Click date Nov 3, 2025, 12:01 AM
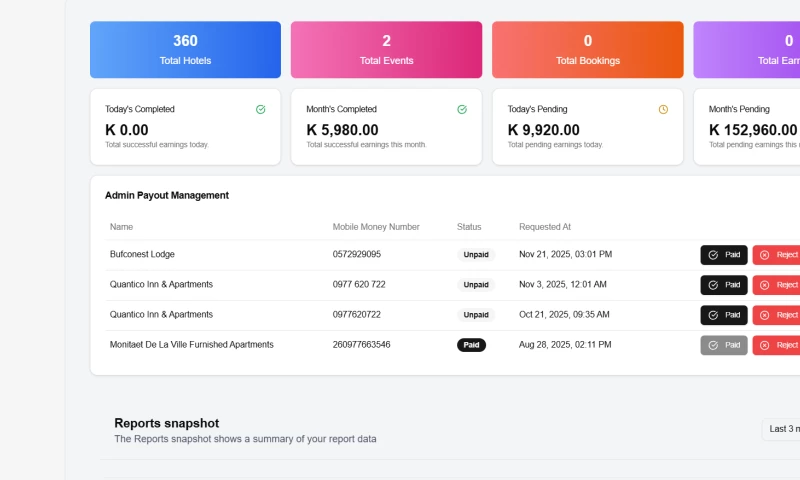 point(563,284)
